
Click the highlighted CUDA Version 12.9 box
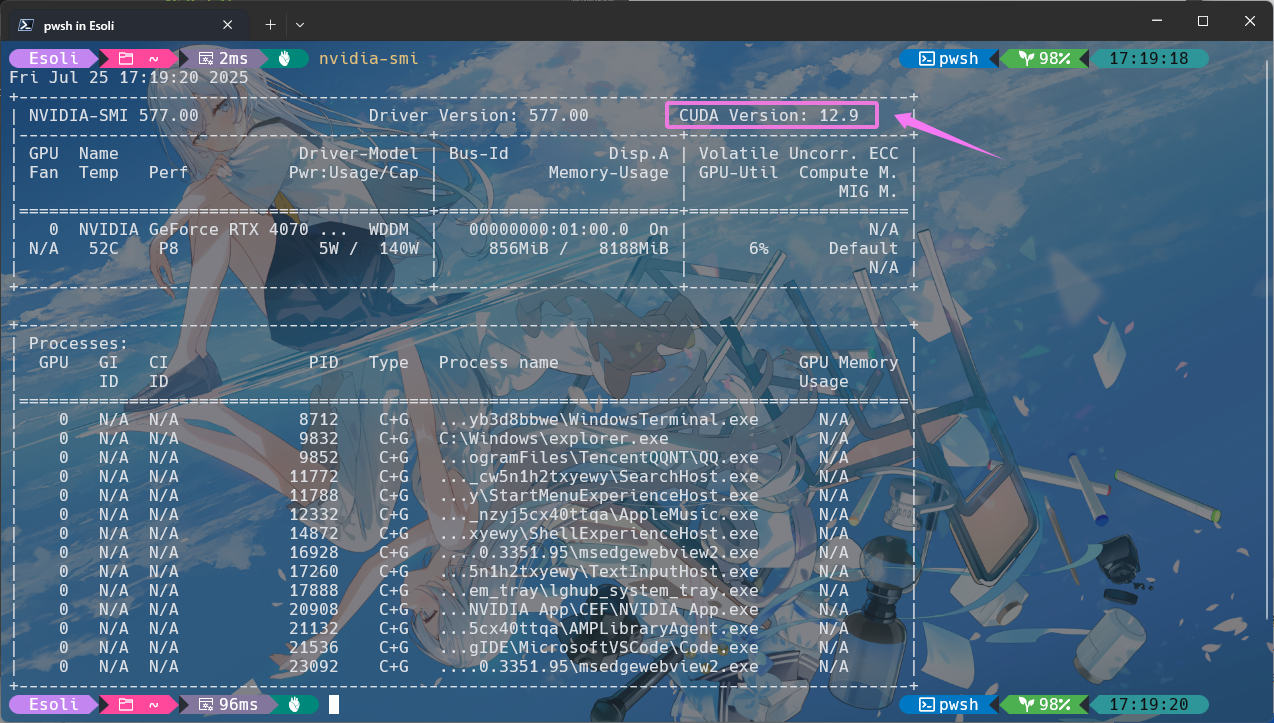coord(771,115)
